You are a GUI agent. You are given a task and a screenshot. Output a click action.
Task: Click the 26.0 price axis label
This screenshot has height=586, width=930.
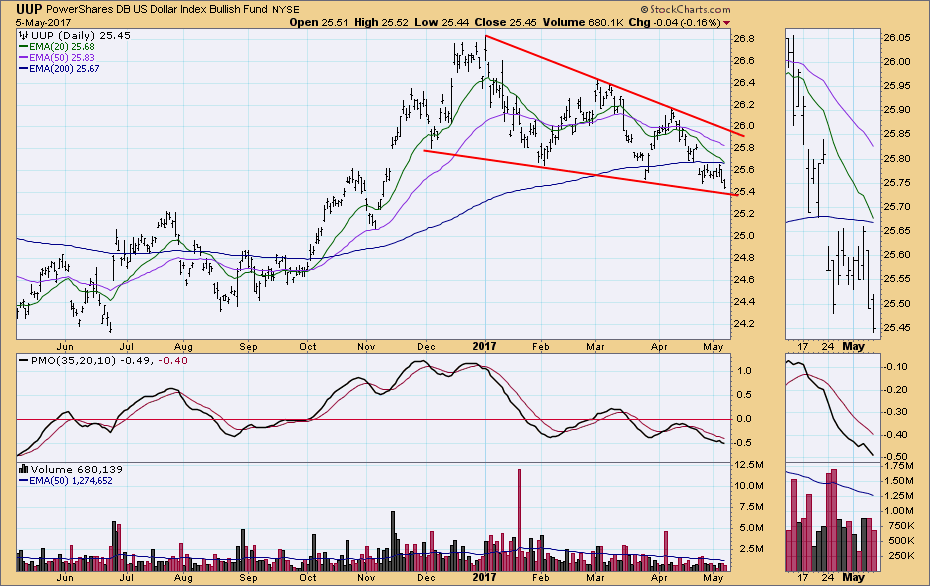(x=744, y=126)
